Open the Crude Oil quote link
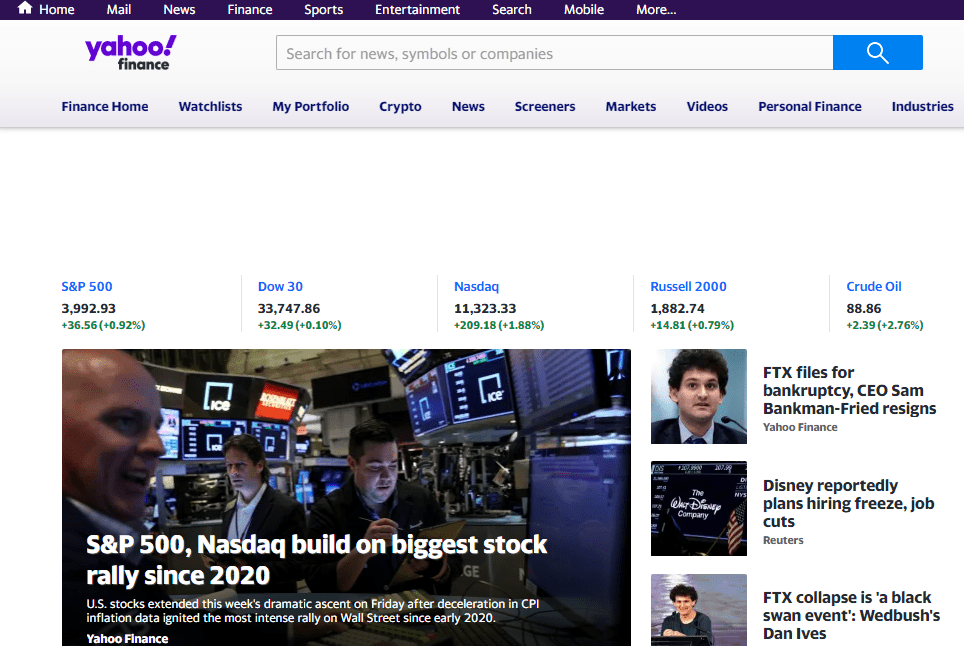Image resolution: width=964 pixels, height=646 pixels. tap(874, 286)
